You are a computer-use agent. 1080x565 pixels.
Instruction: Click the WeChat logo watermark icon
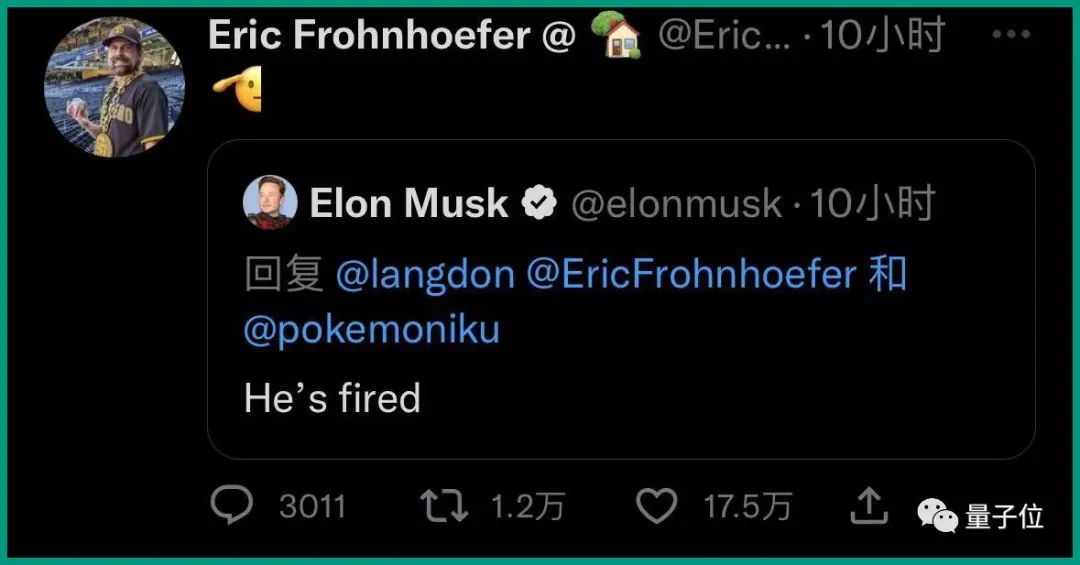[x=938, y=516]
